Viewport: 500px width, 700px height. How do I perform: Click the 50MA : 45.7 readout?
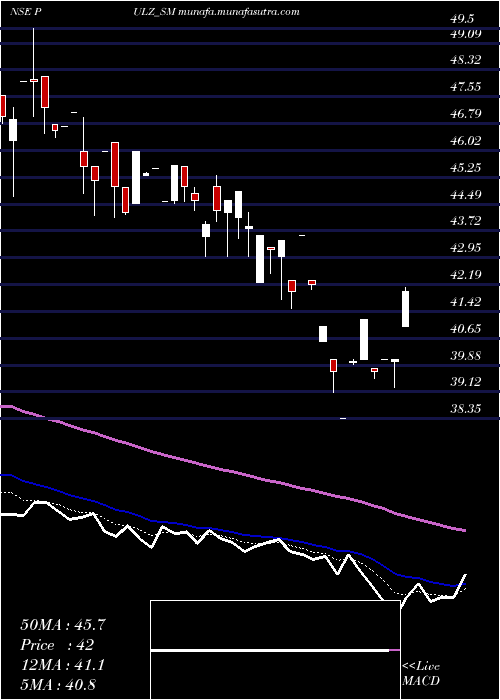click(x=63, y=625)
